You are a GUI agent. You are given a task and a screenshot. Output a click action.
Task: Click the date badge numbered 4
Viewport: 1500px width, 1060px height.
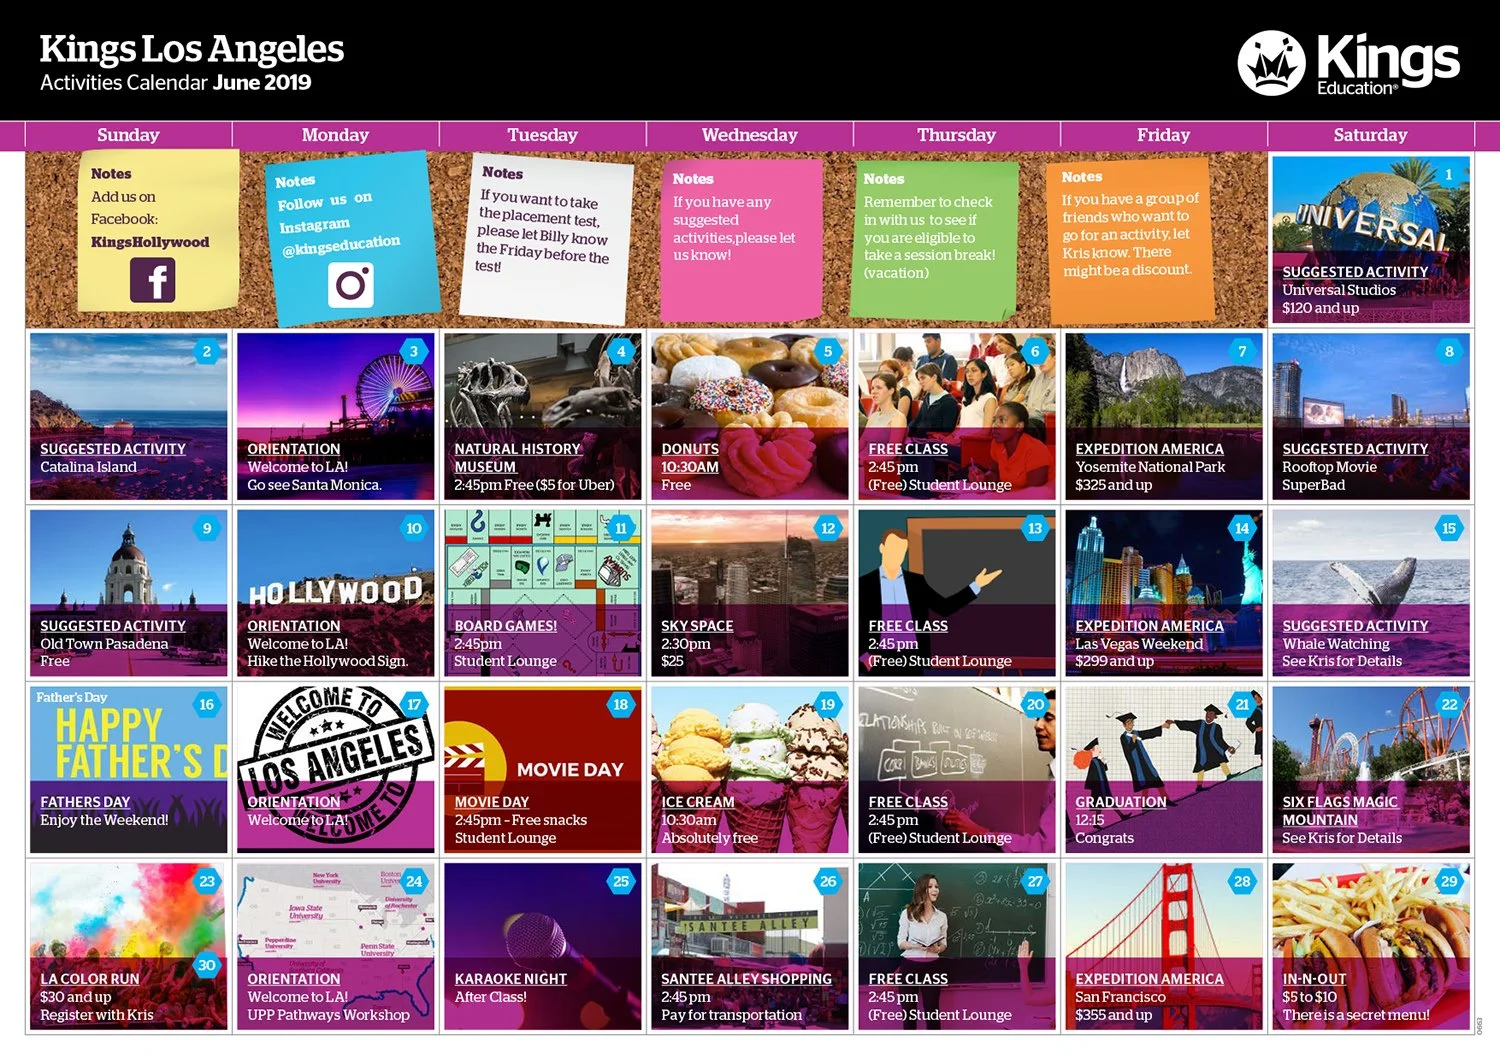click(x=621, y=351)
